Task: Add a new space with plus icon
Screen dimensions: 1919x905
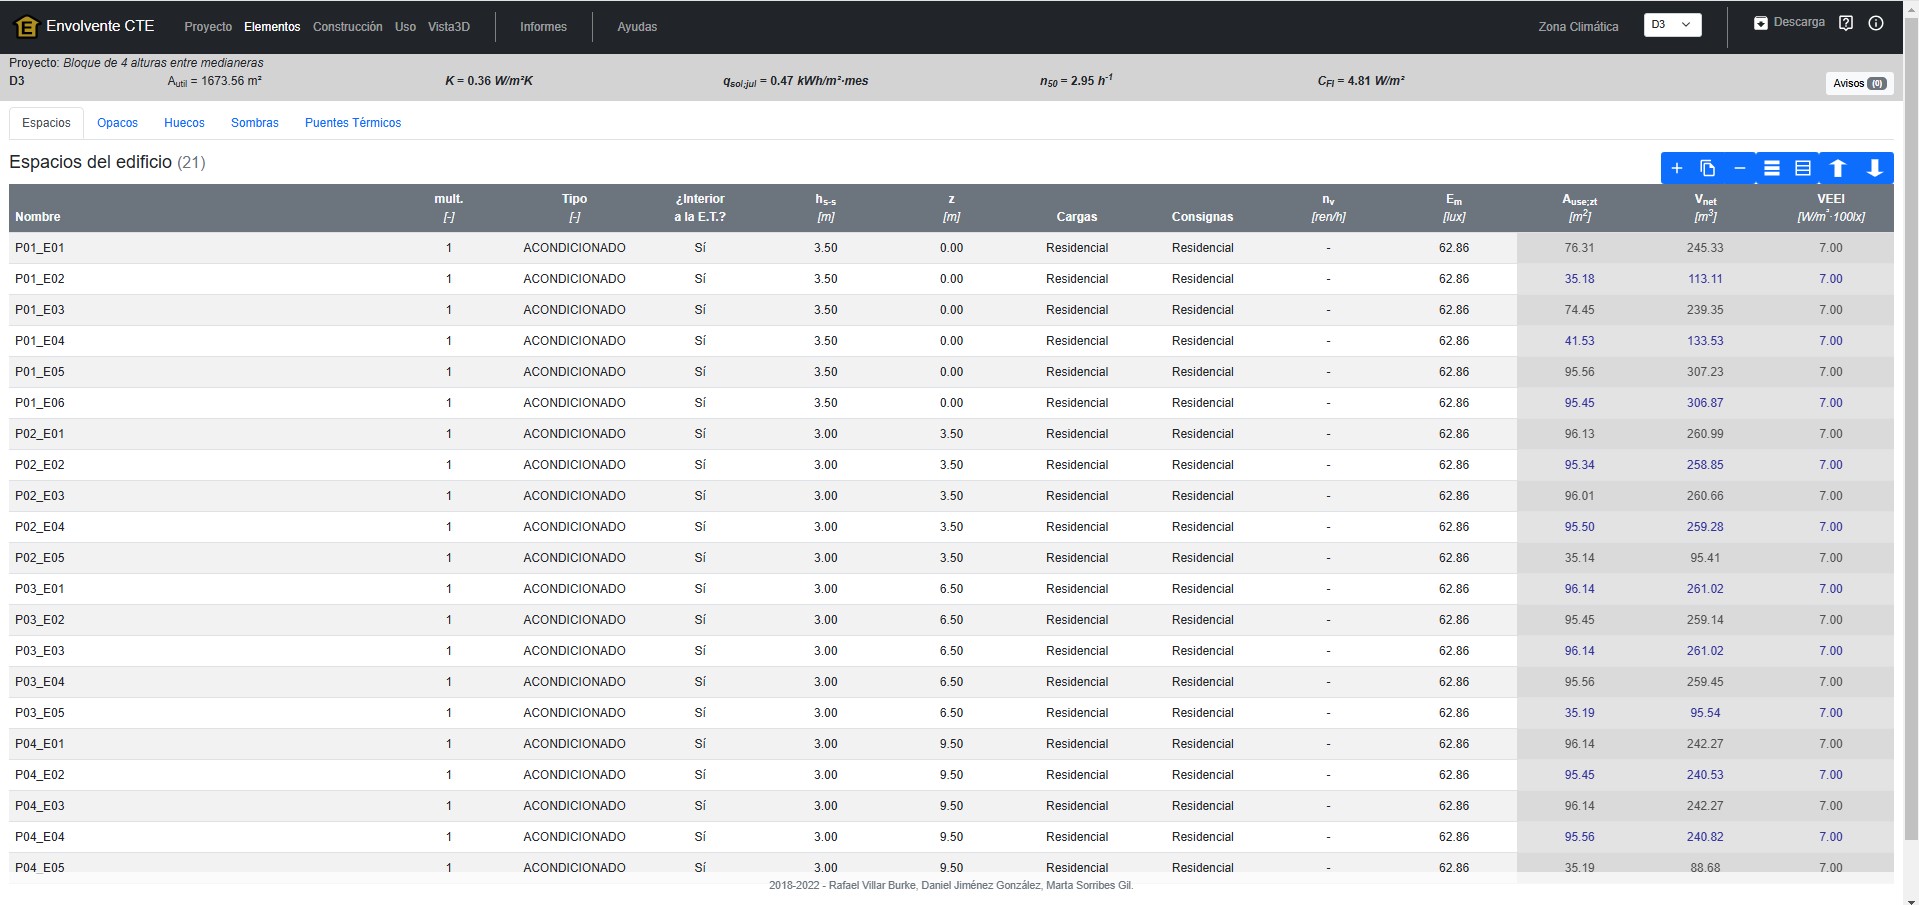Action: point(1677,168)
